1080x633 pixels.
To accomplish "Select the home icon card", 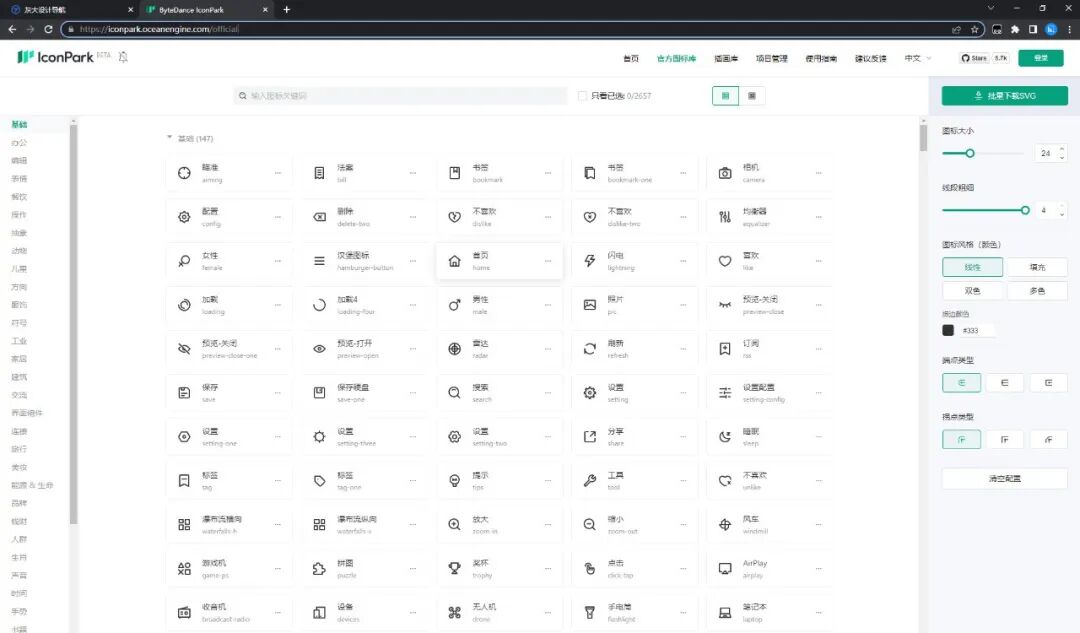I will point(499,261).
